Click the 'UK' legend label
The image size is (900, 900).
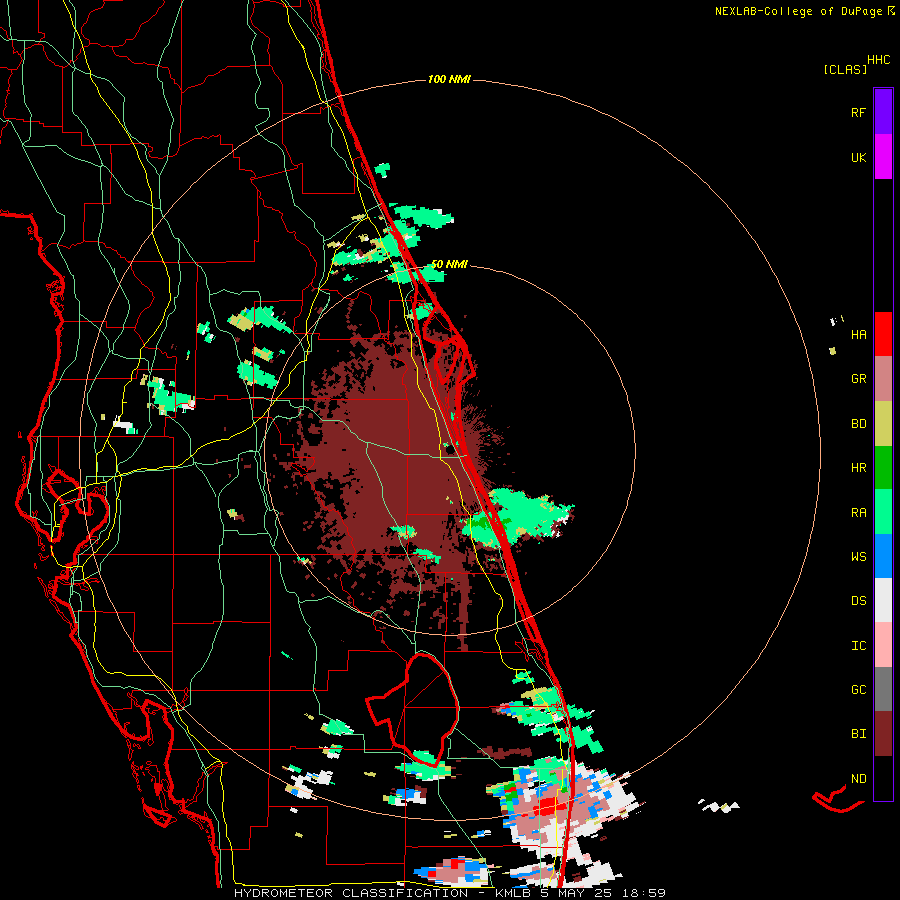[859, 157]
